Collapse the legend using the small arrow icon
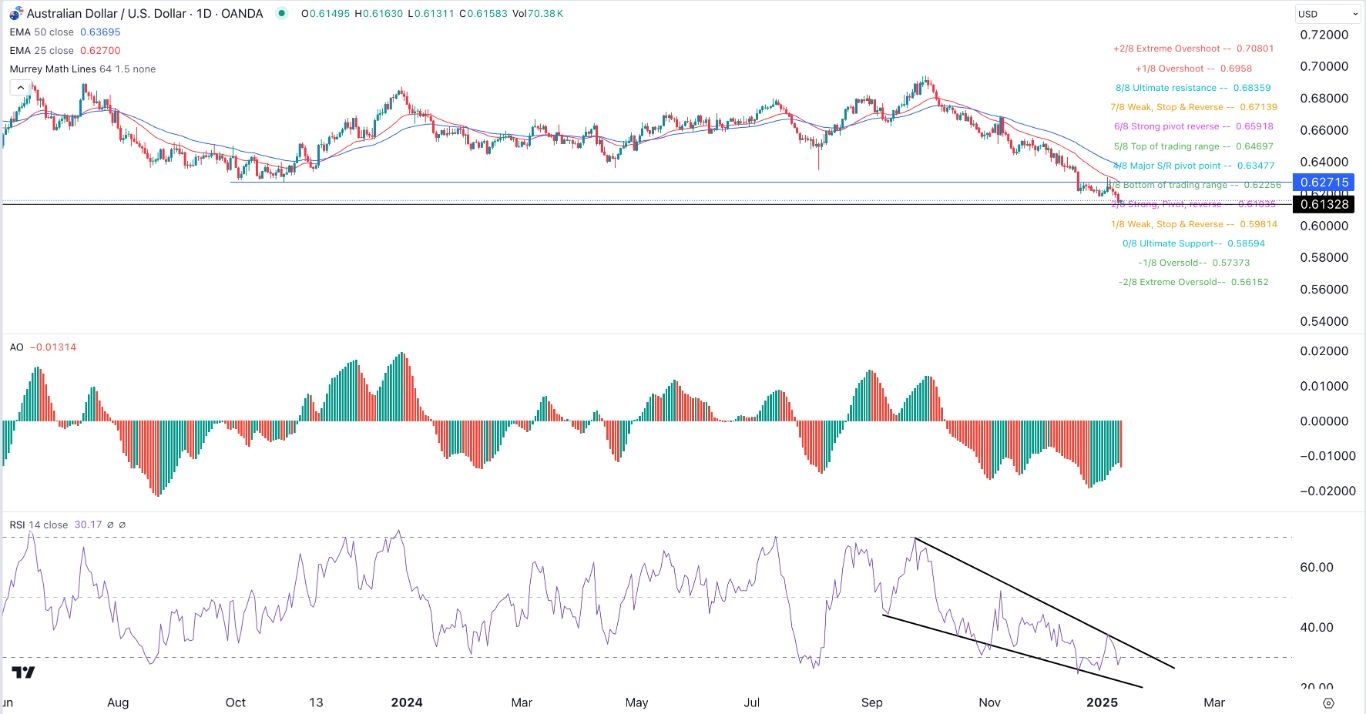The height and width of the screenshot is (714, 1366). pos(20,86)
